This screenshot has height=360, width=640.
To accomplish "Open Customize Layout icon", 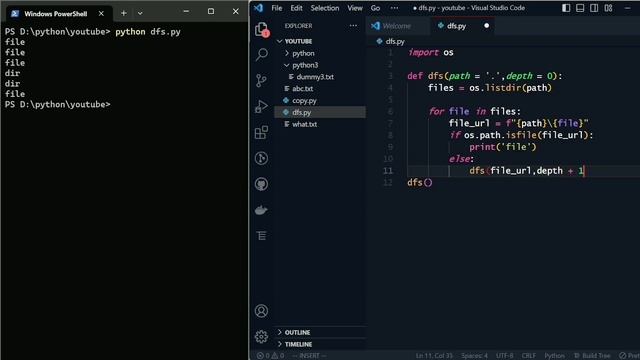I will pos(608,8).
